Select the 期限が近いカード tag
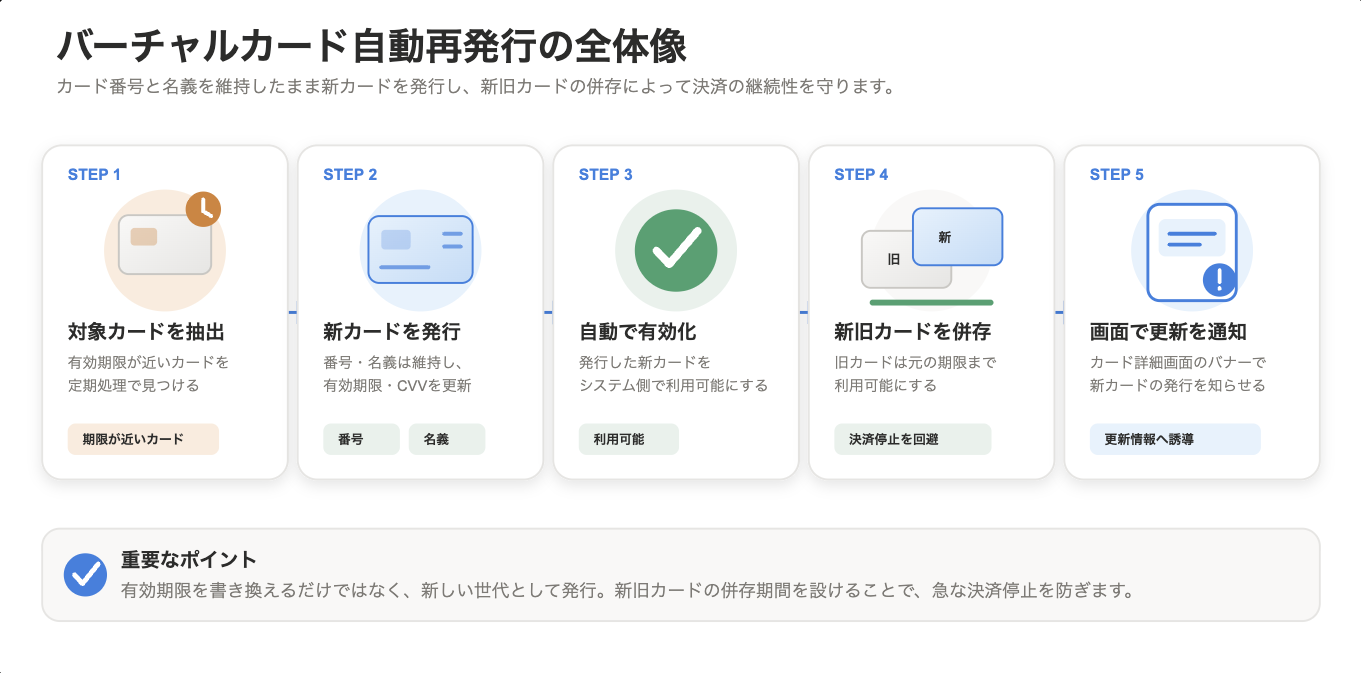 [x=143, y=439]
